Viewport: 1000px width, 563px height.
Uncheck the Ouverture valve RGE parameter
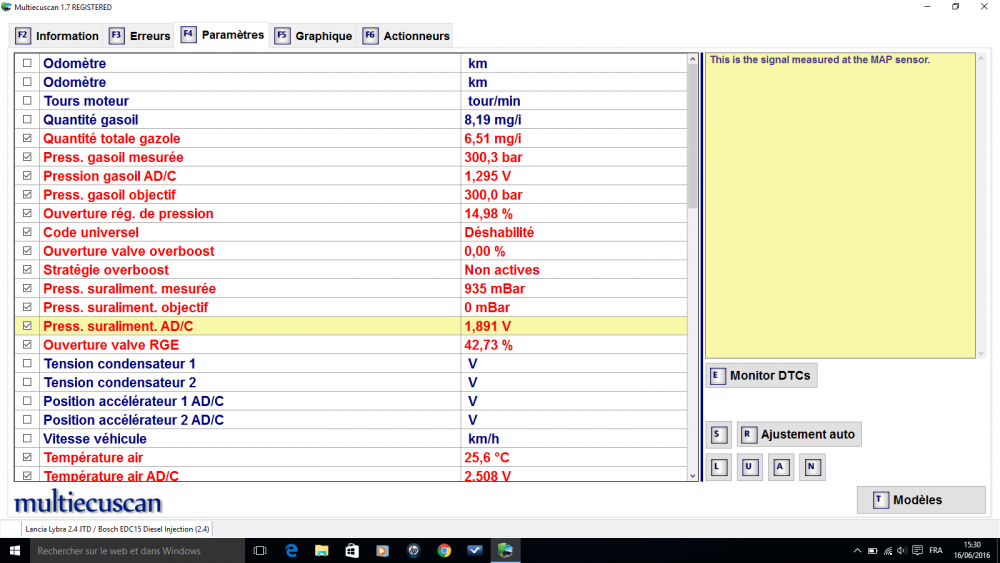27,345
